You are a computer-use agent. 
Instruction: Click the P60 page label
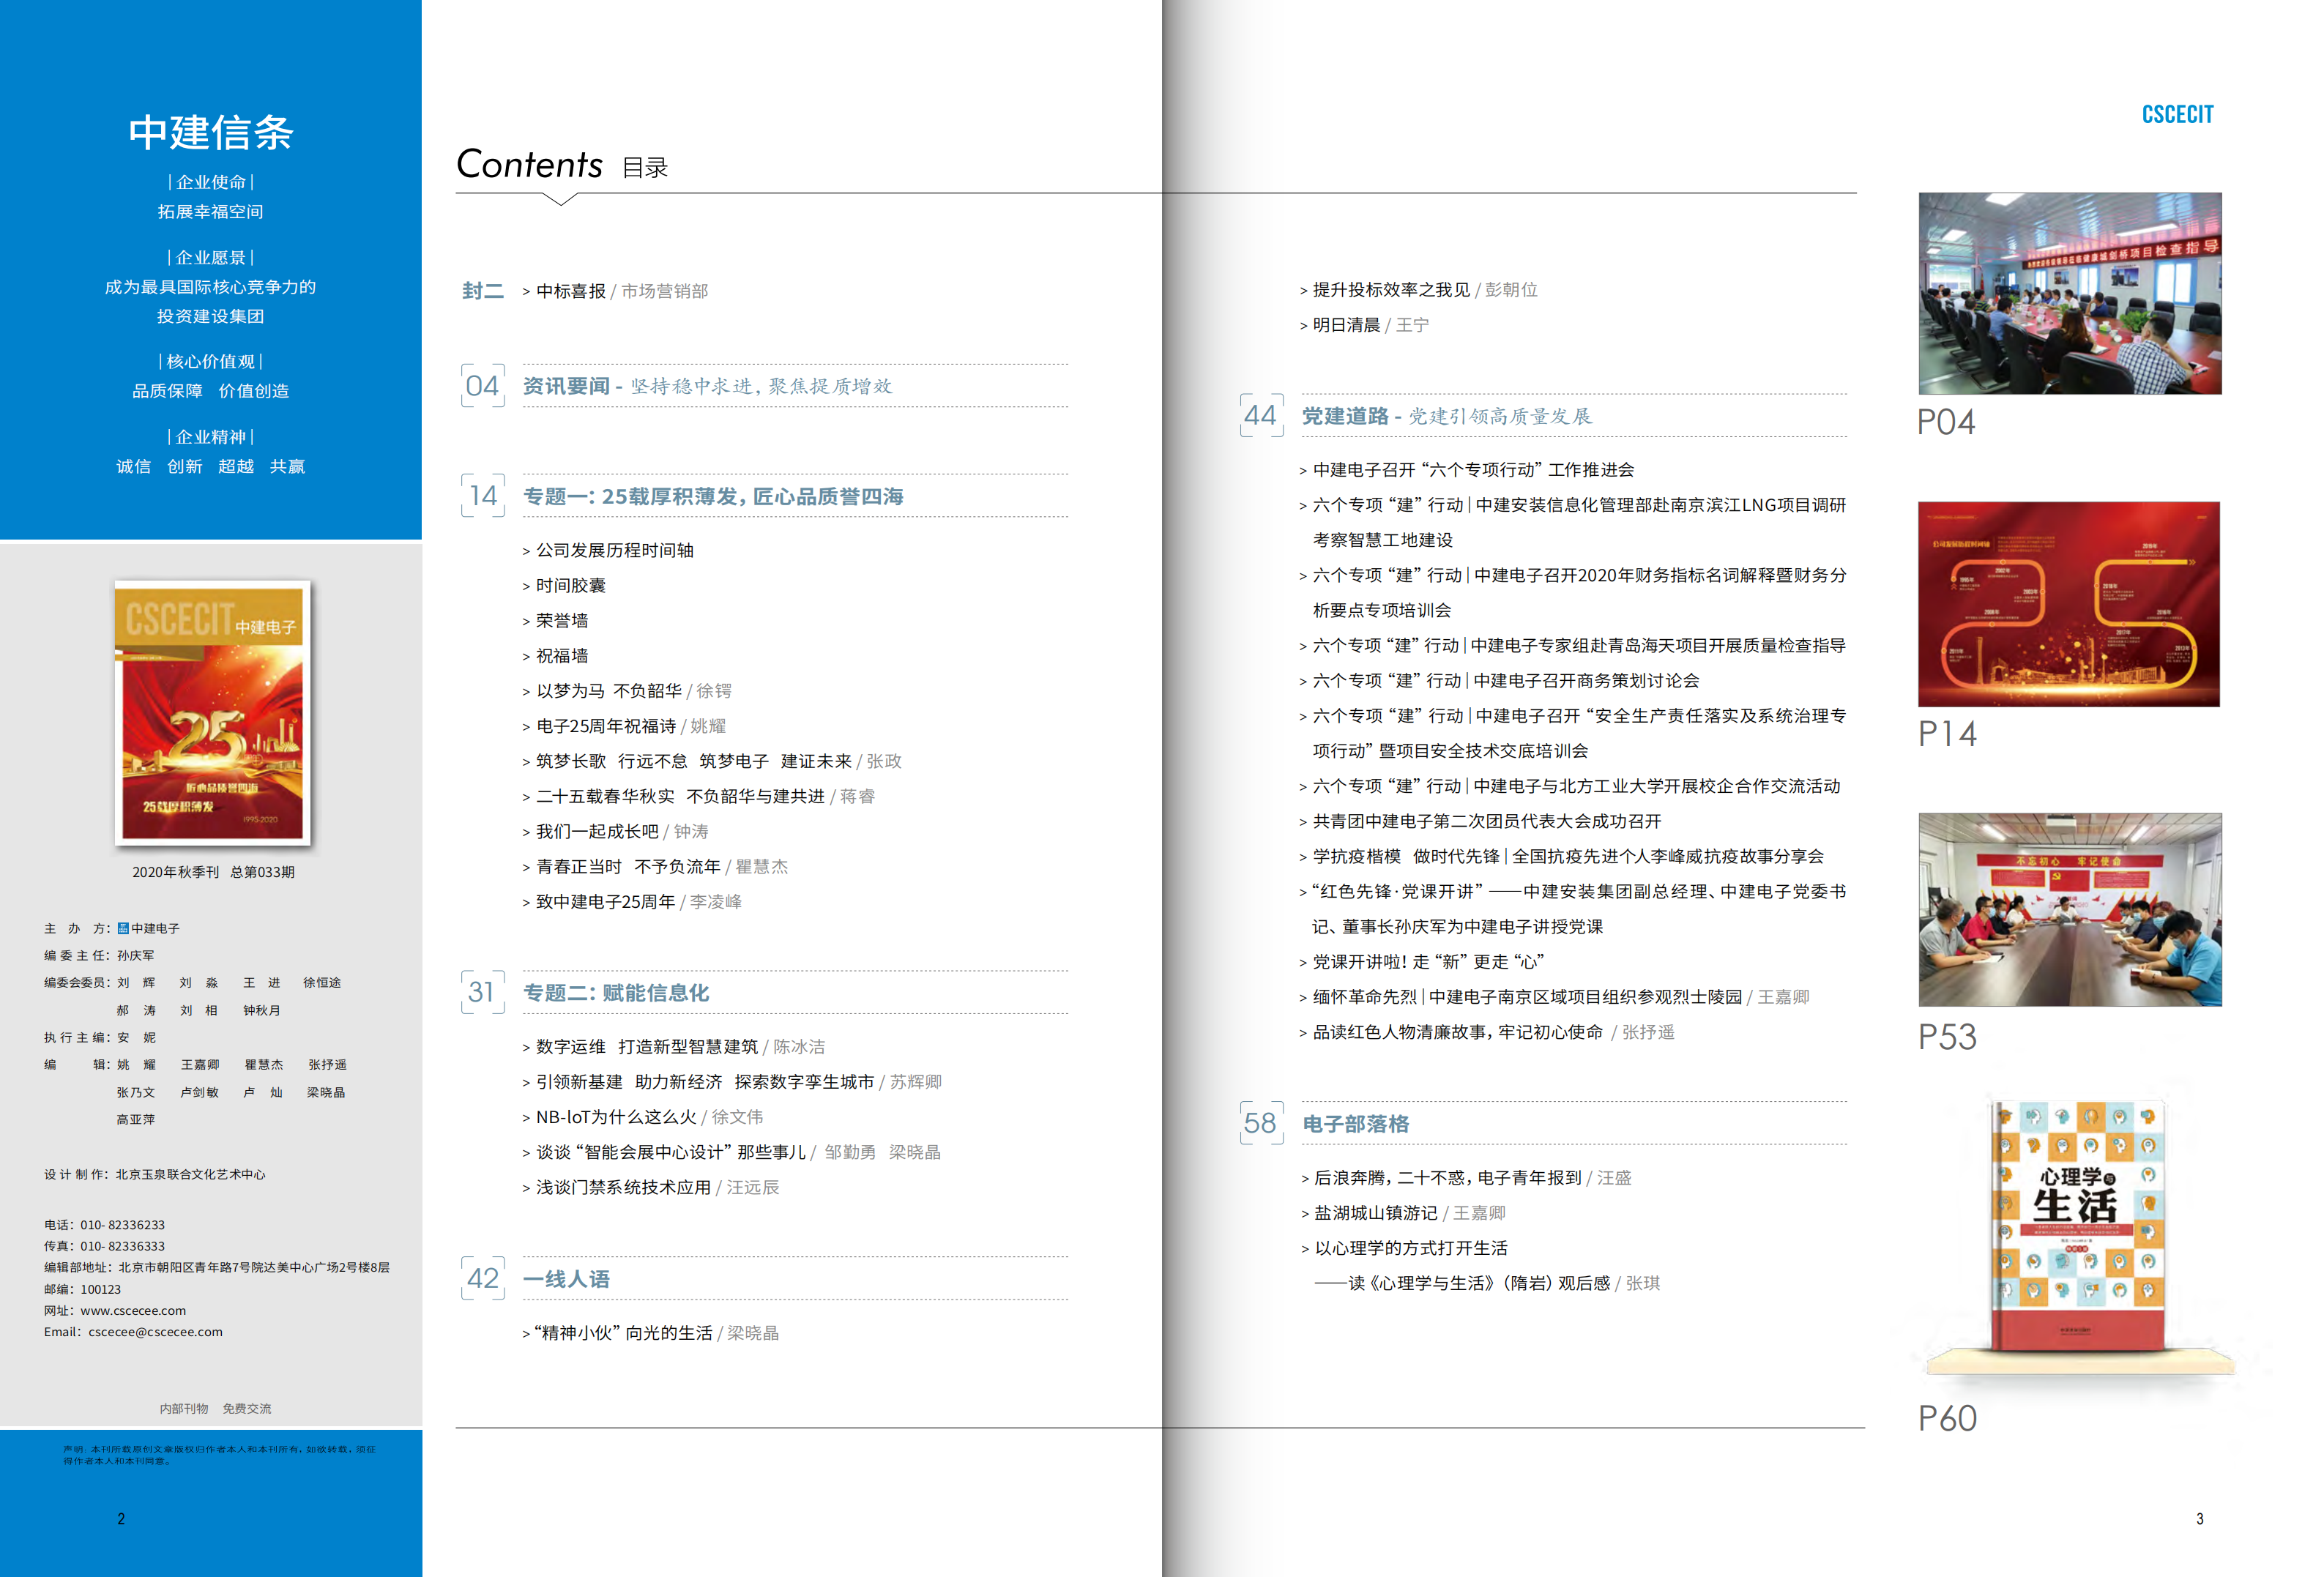click(x=1947, y=1418)
